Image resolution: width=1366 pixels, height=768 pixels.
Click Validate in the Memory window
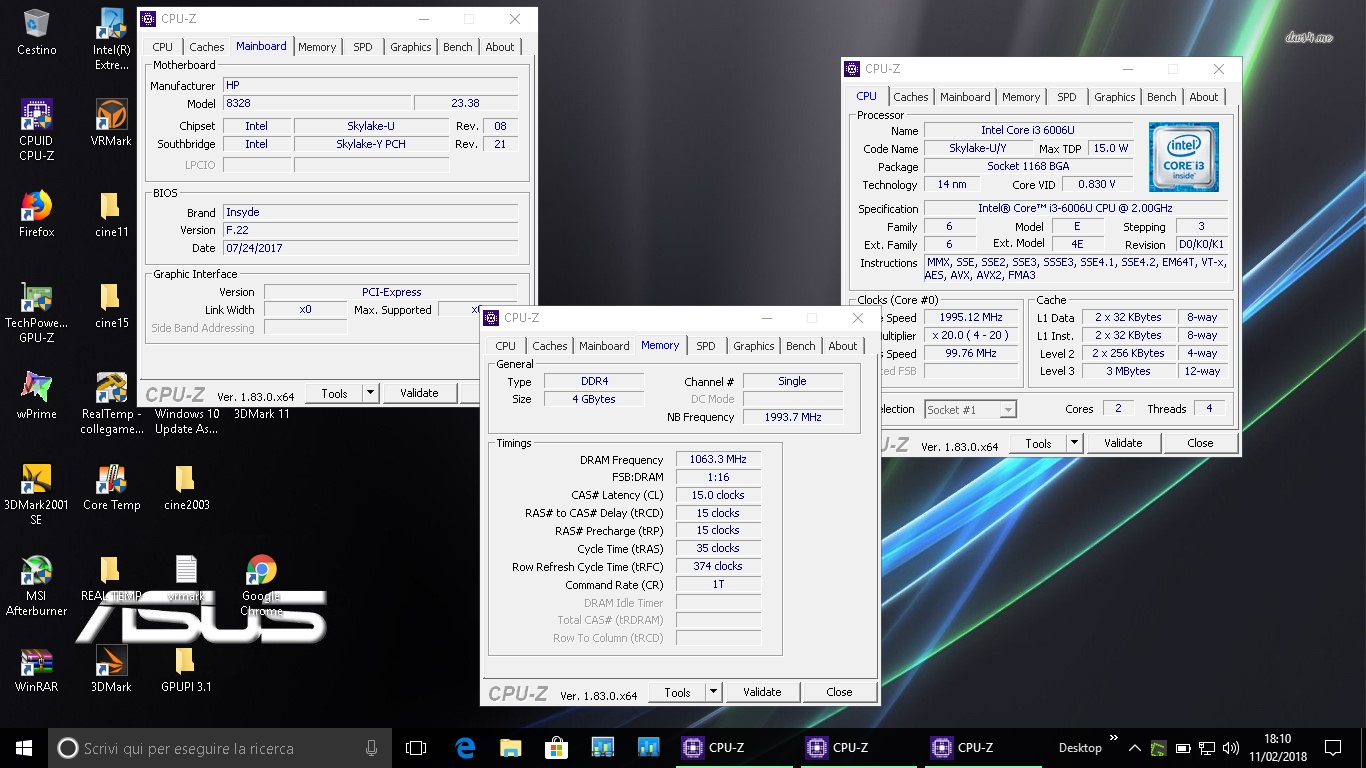click(762, 692)
